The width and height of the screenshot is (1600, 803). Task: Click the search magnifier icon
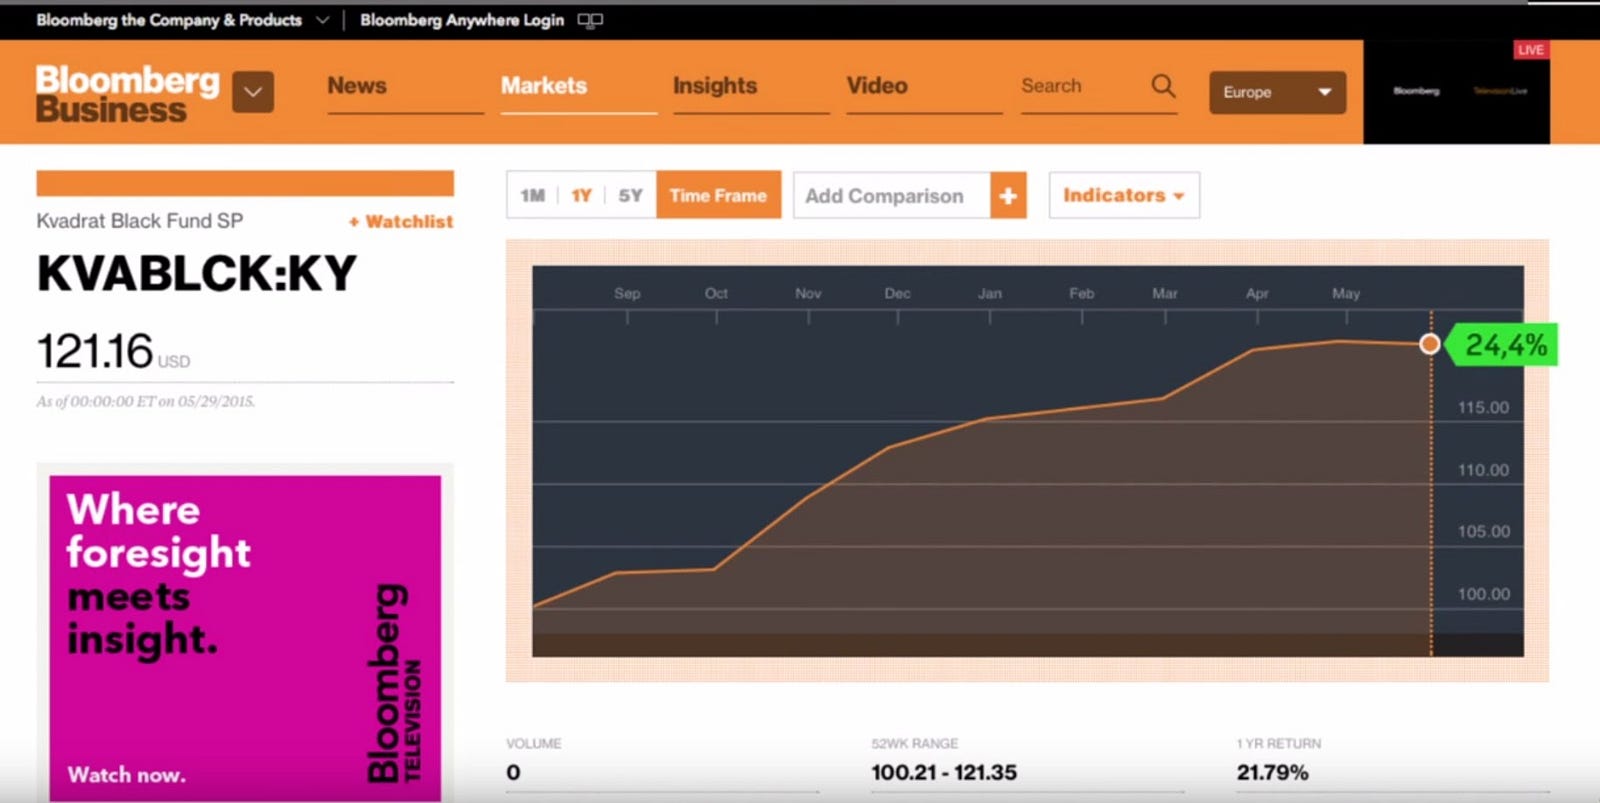coord(1163,86)
